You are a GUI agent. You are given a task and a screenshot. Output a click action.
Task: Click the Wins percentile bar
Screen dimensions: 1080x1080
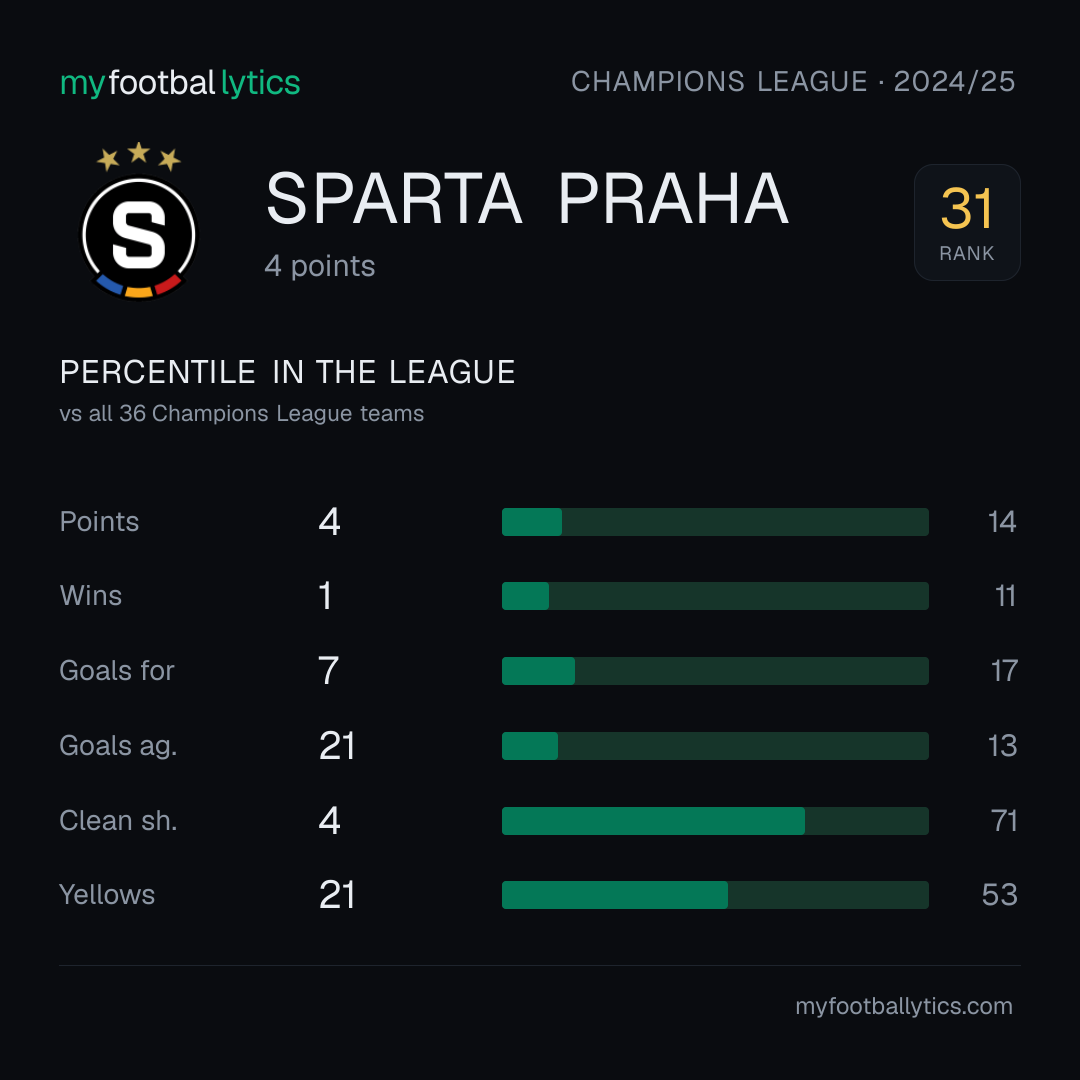coord(715,596)
